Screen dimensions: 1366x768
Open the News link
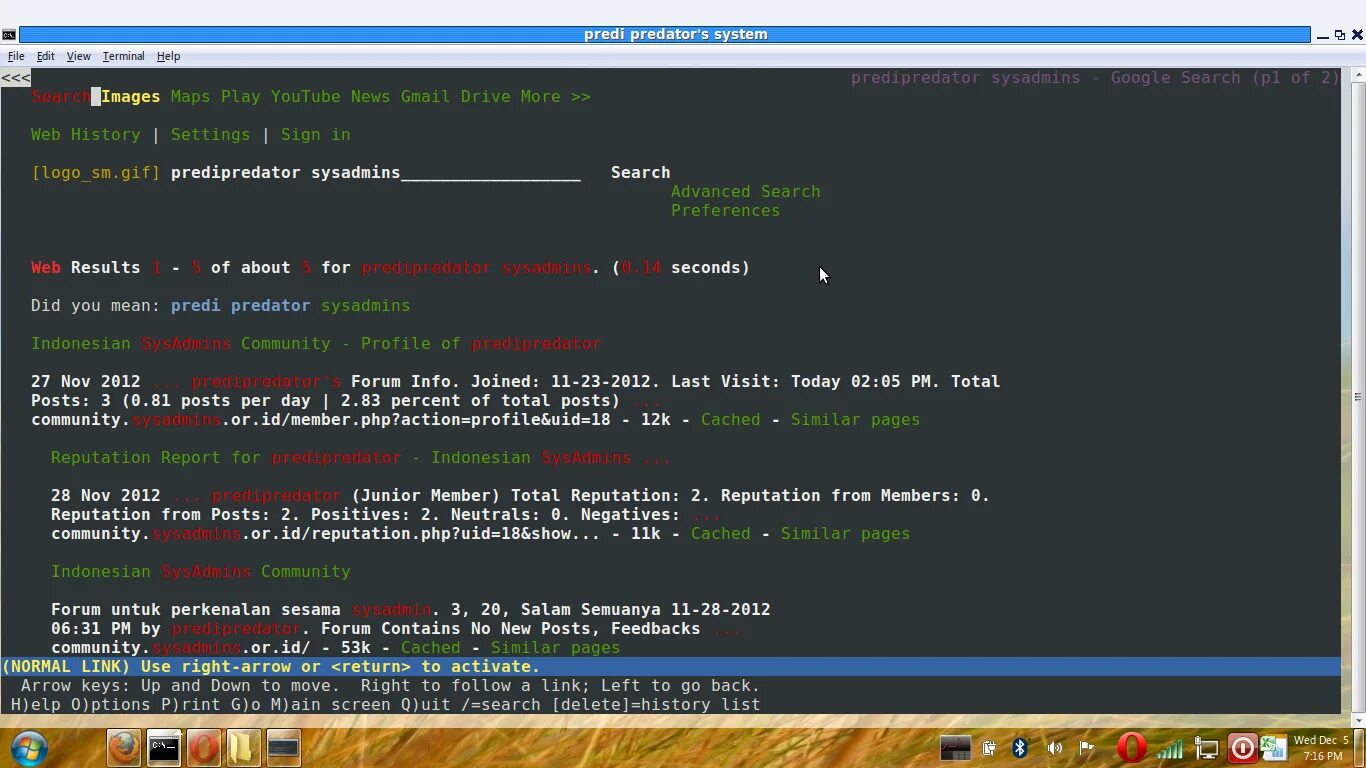click(370, 97)
